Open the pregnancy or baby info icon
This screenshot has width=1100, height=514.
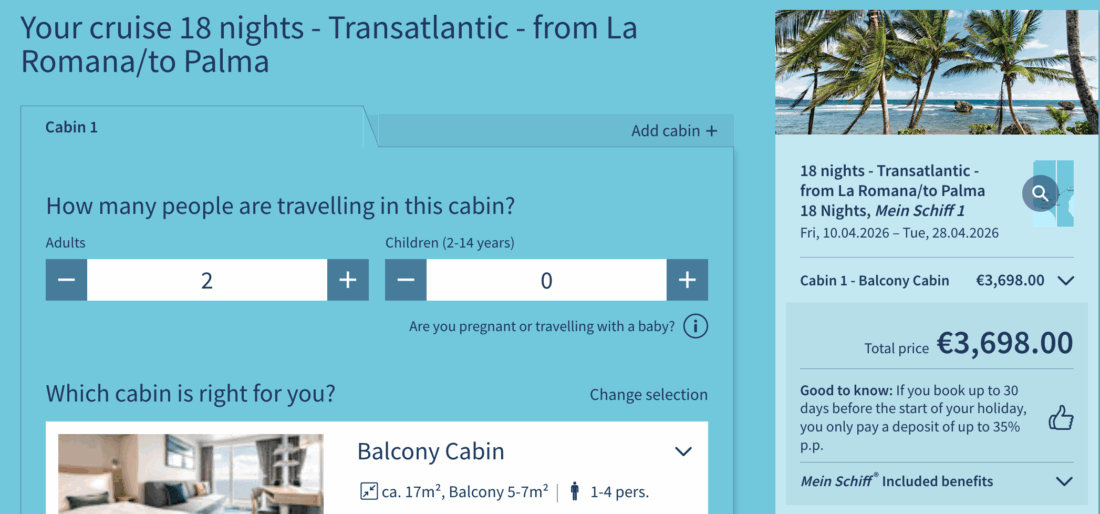pyautogui.click(x=695, y=326)
